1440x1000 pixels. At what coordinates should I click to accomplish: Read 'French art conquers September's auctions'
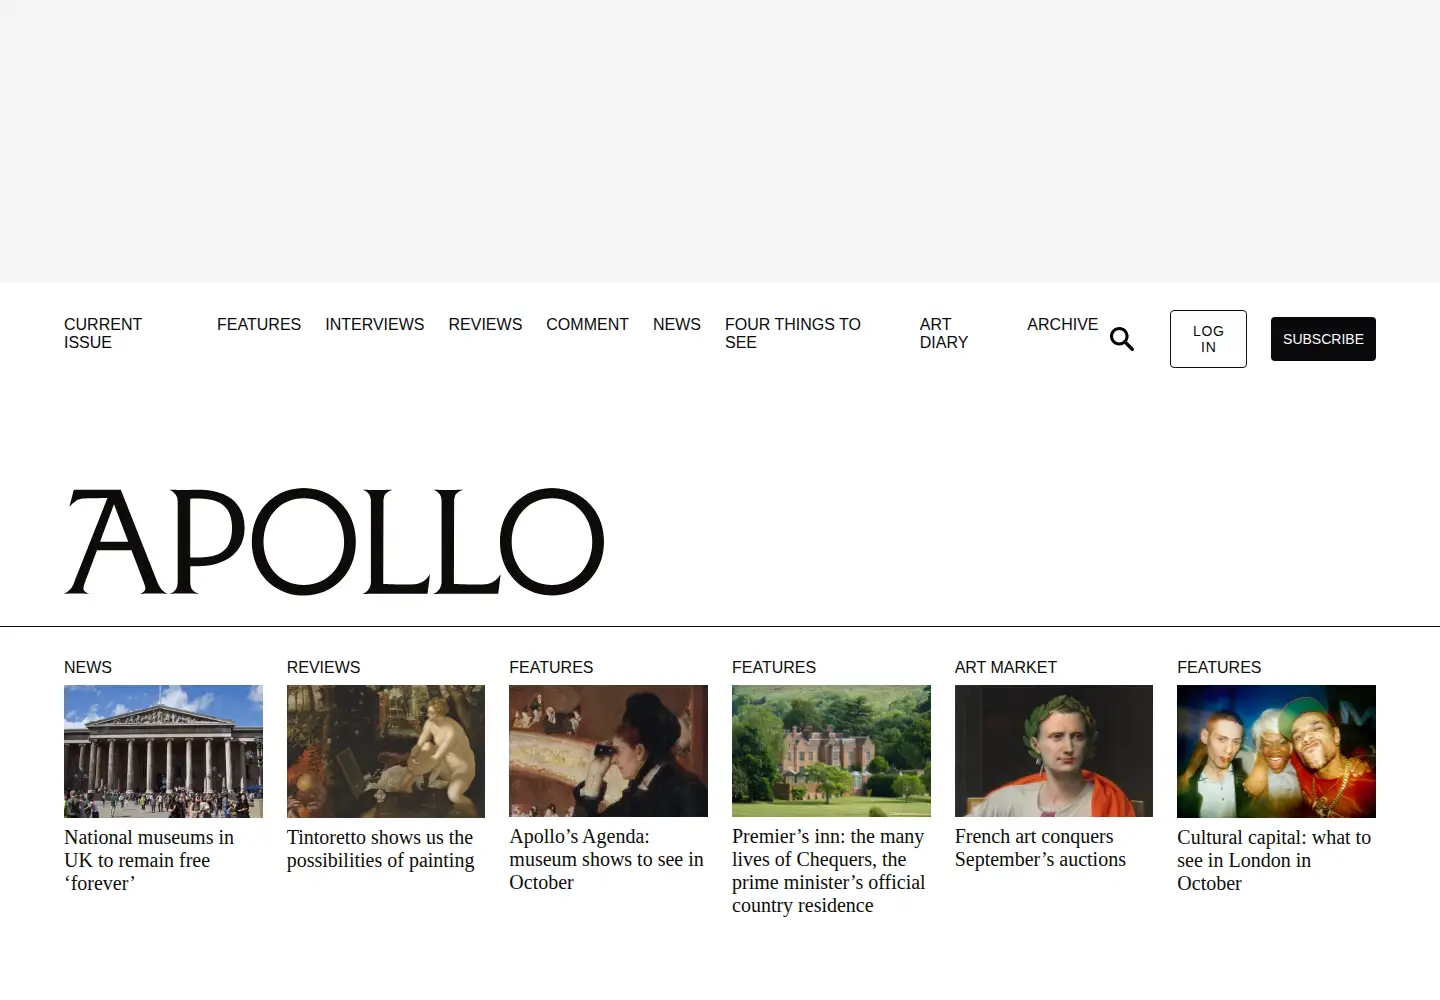[1040, 848]
